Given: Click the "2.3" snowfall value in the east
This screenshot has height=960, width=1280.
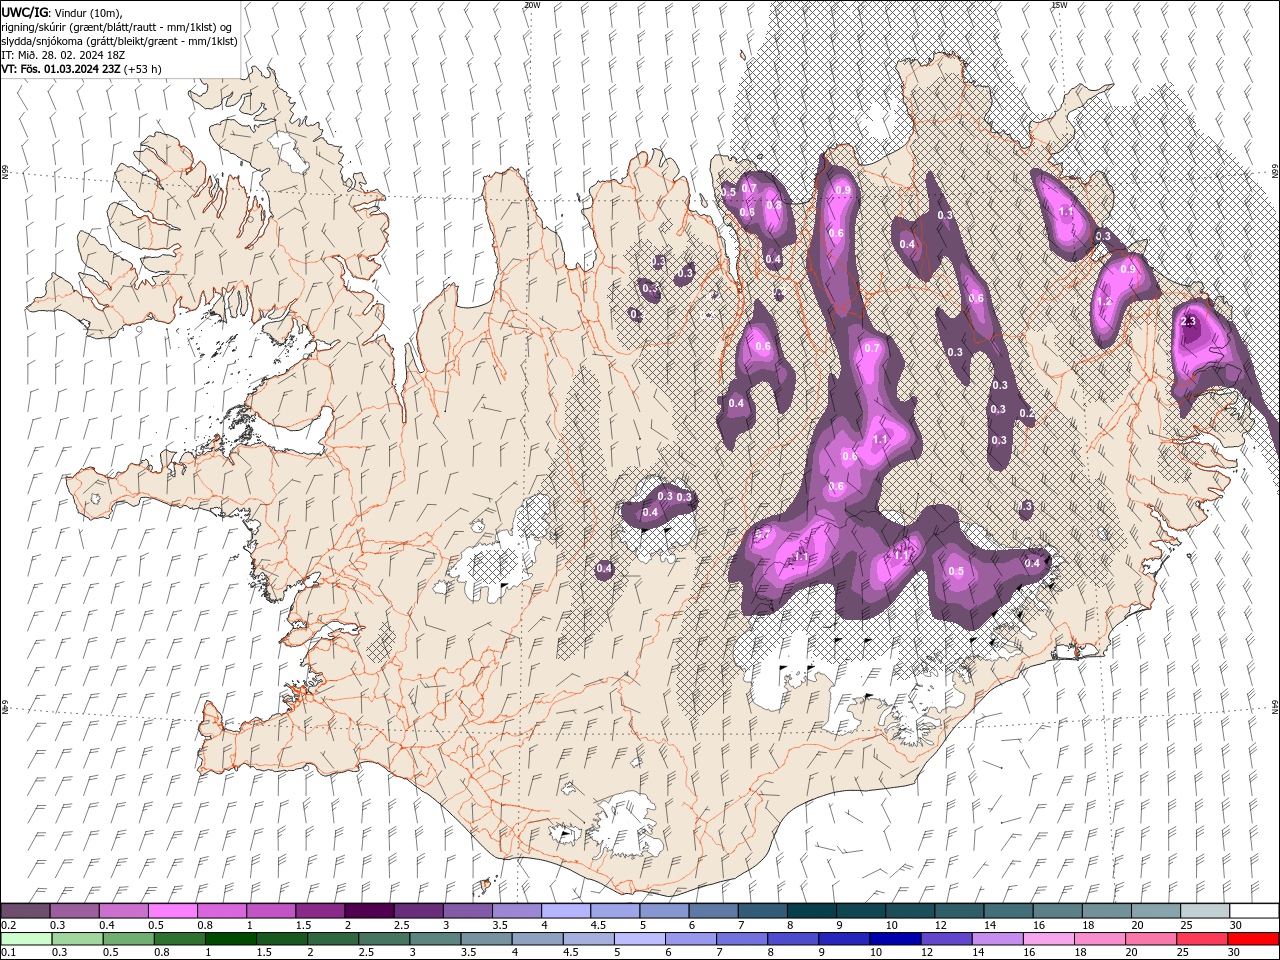Looking at the screenshot, I should pyautogui.click(x=1188, y=321).
